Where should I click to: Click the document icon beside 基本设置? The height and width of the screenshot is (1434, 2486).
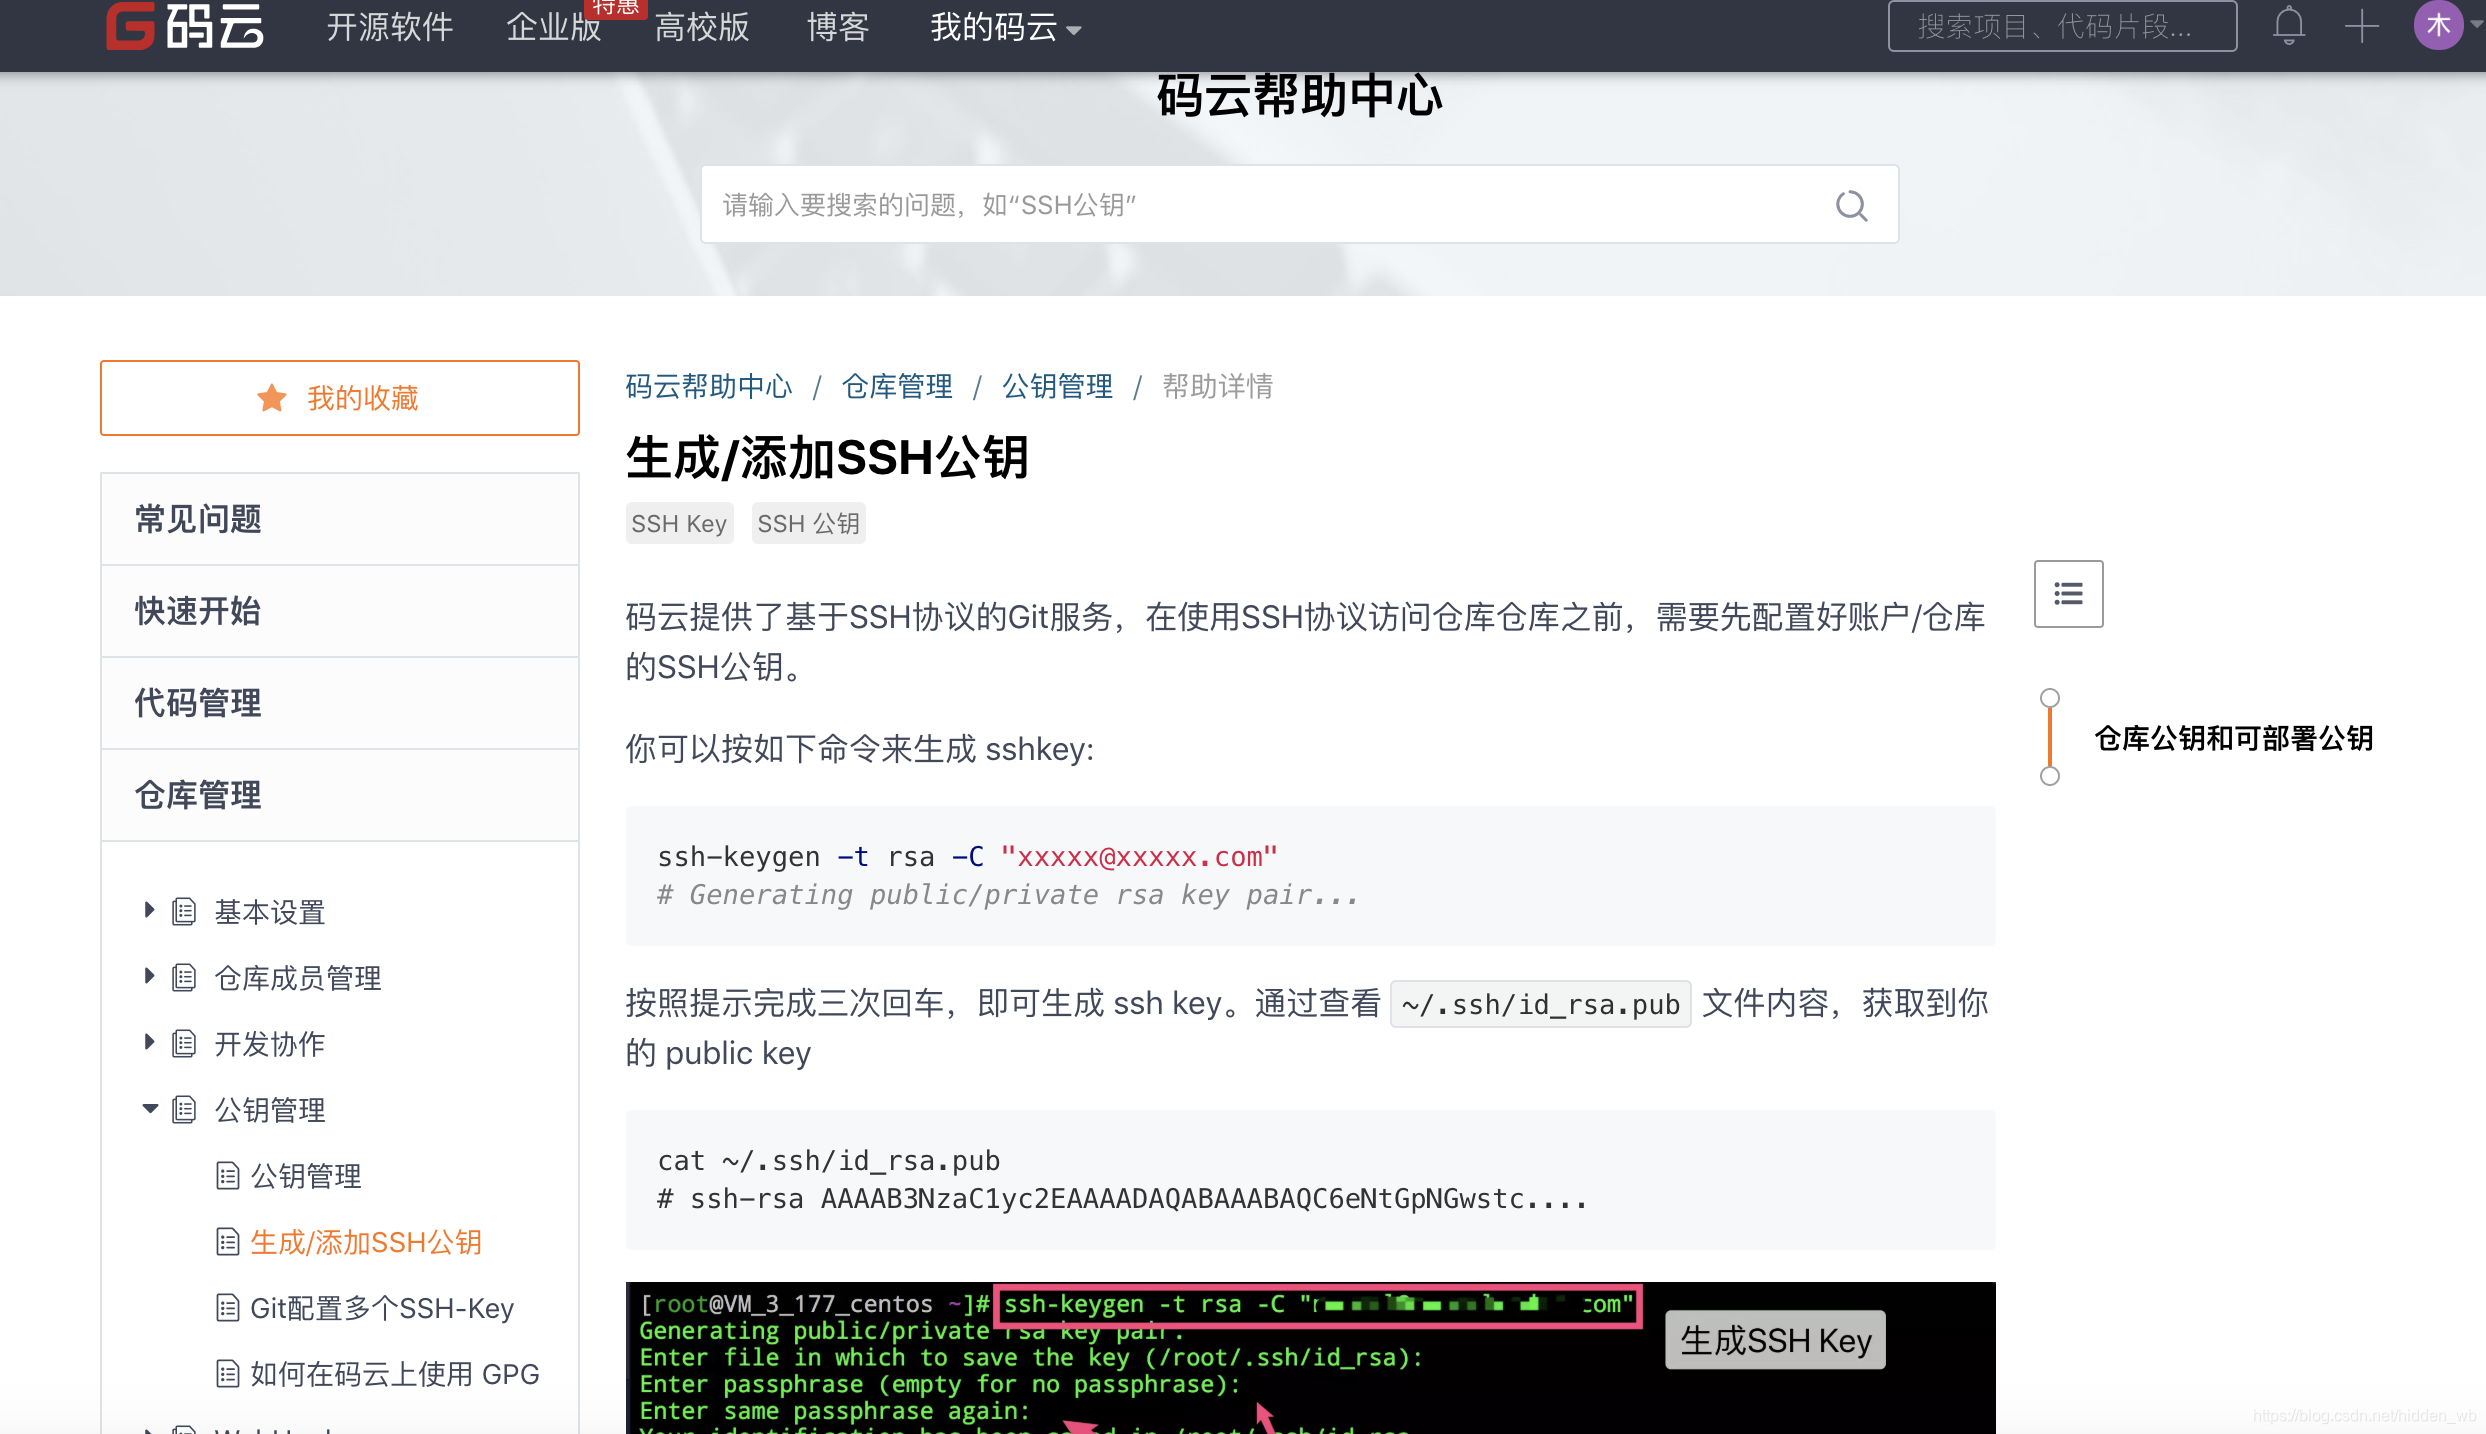[x=184, y=911]
